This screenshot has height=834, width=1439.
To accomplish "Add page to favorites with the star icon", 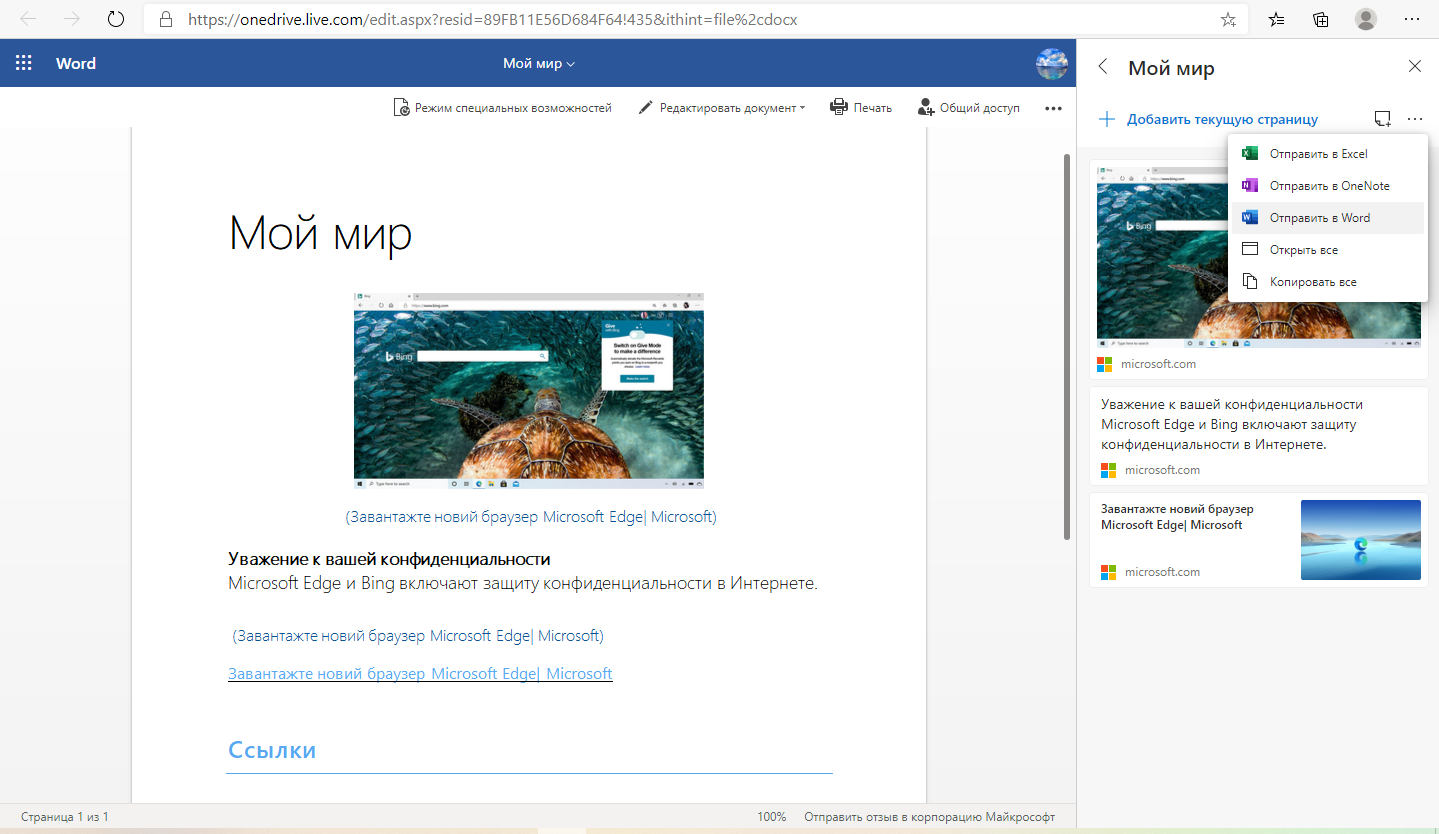I will [1228, 19].
